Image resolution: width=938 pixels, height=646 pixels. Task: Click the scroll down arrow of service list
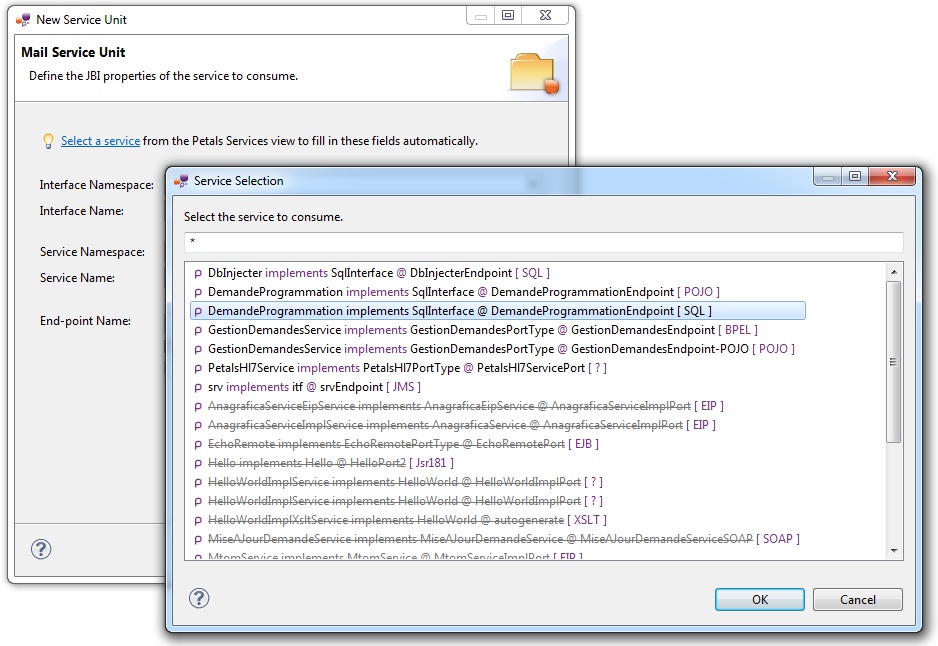pyautogui.click(x=894, y=550)
